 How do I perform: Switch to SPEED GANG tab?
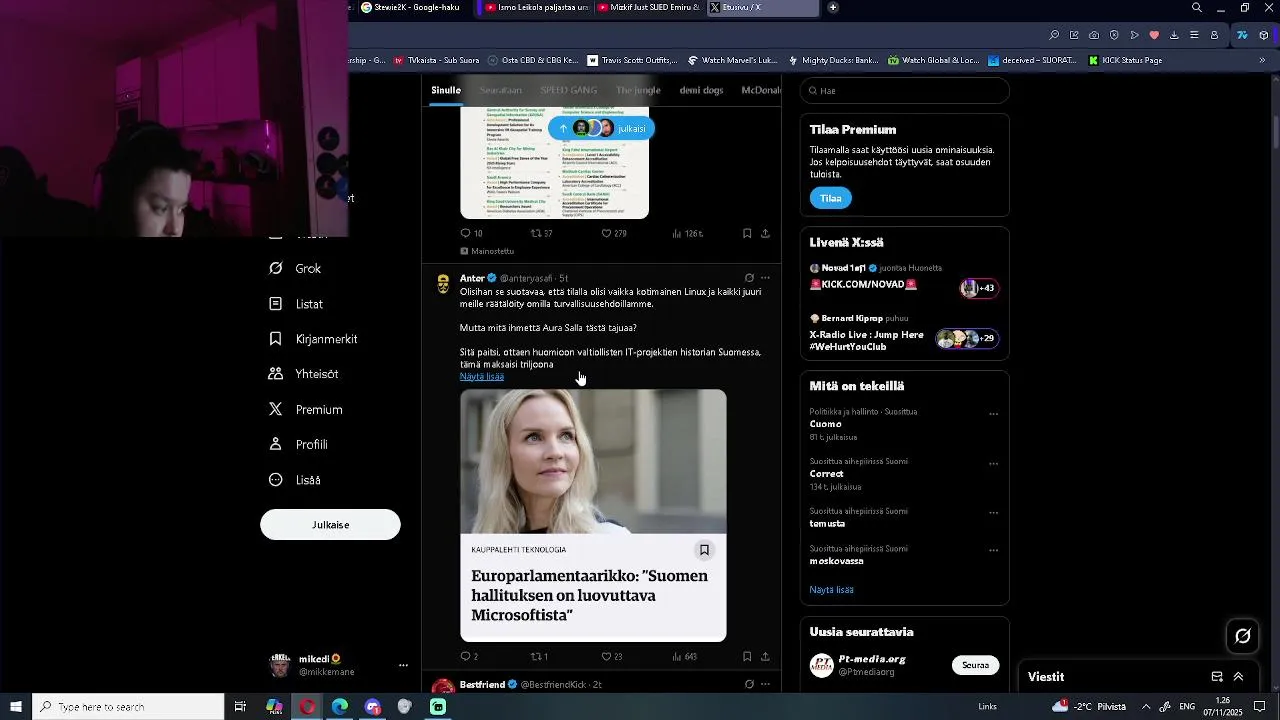tap(568, 90)
